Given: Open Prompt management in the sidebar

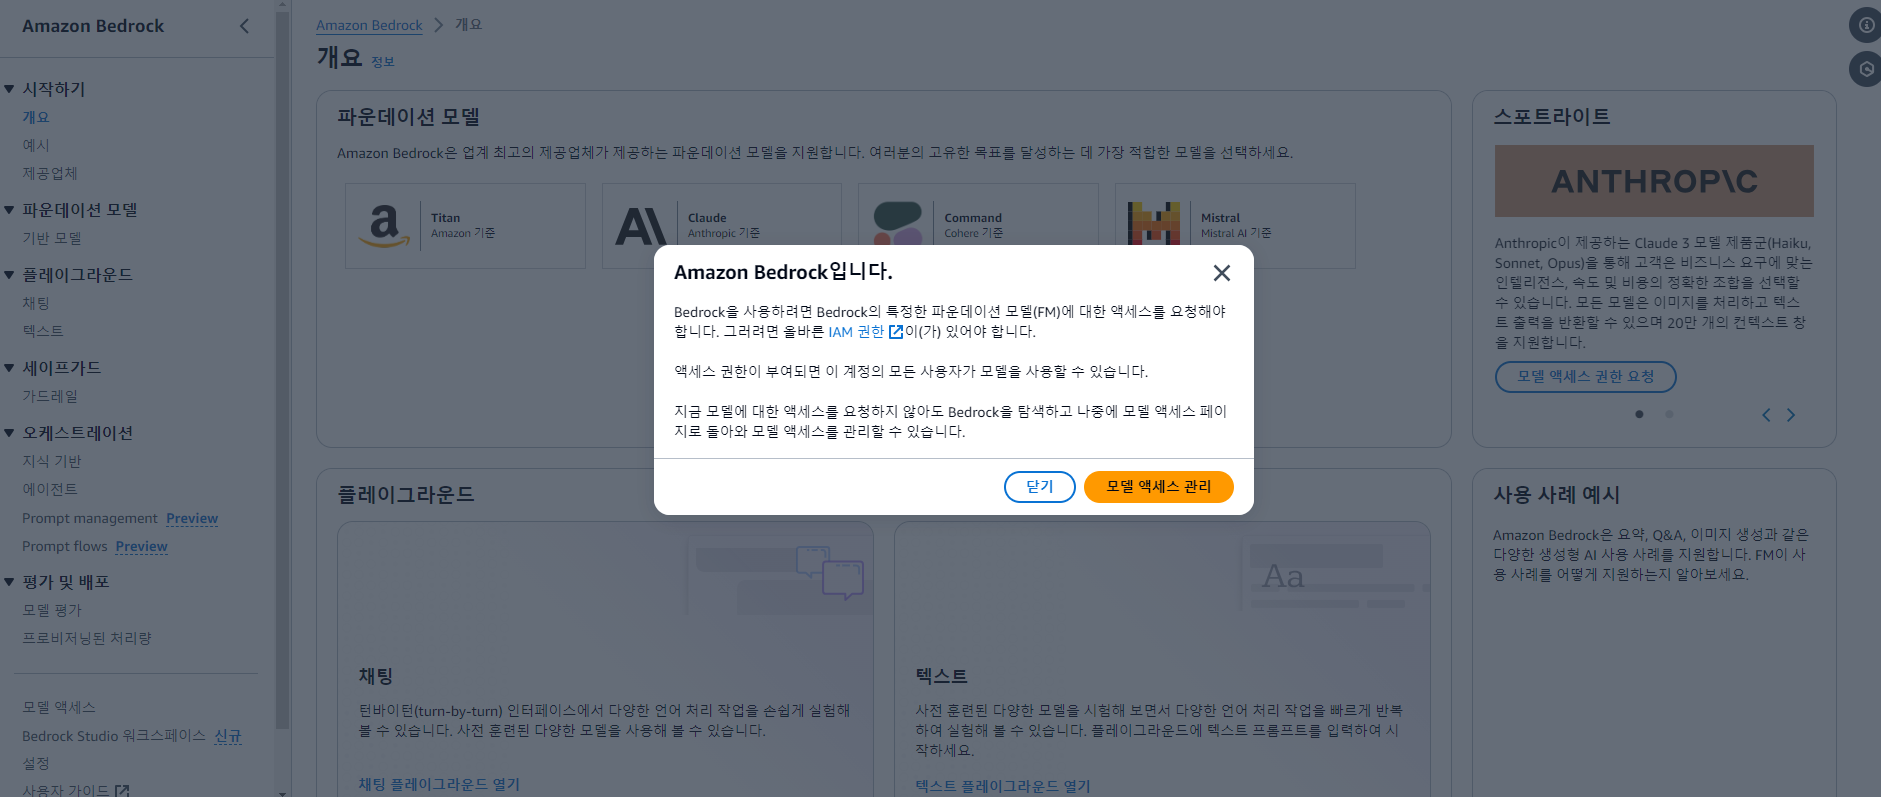Looking at the screenshot, I should click(x=90, y=518).
